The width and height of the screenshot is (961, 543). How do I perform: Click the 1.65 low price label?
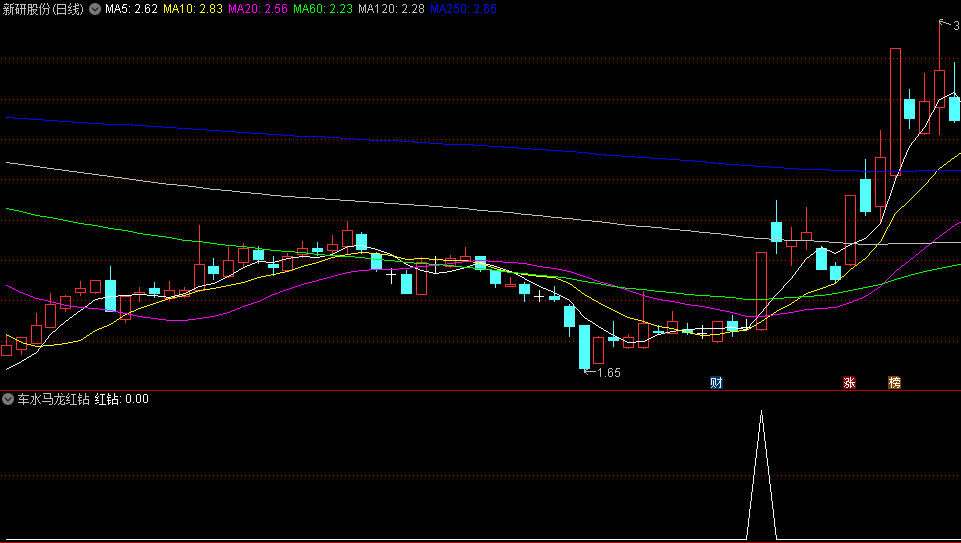(609, 373)
